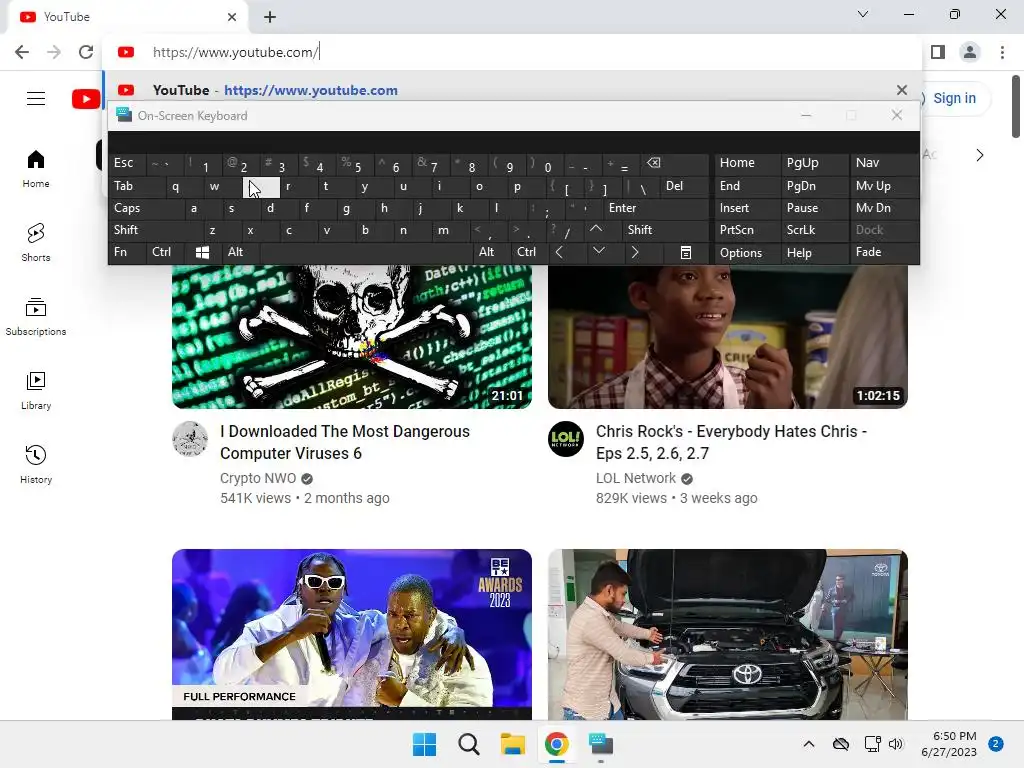Viewport: 1024px width, 768px height.
Task: Reload the page with the browser refresh icon
Action: pyautogui.click(x=86, y=52)
